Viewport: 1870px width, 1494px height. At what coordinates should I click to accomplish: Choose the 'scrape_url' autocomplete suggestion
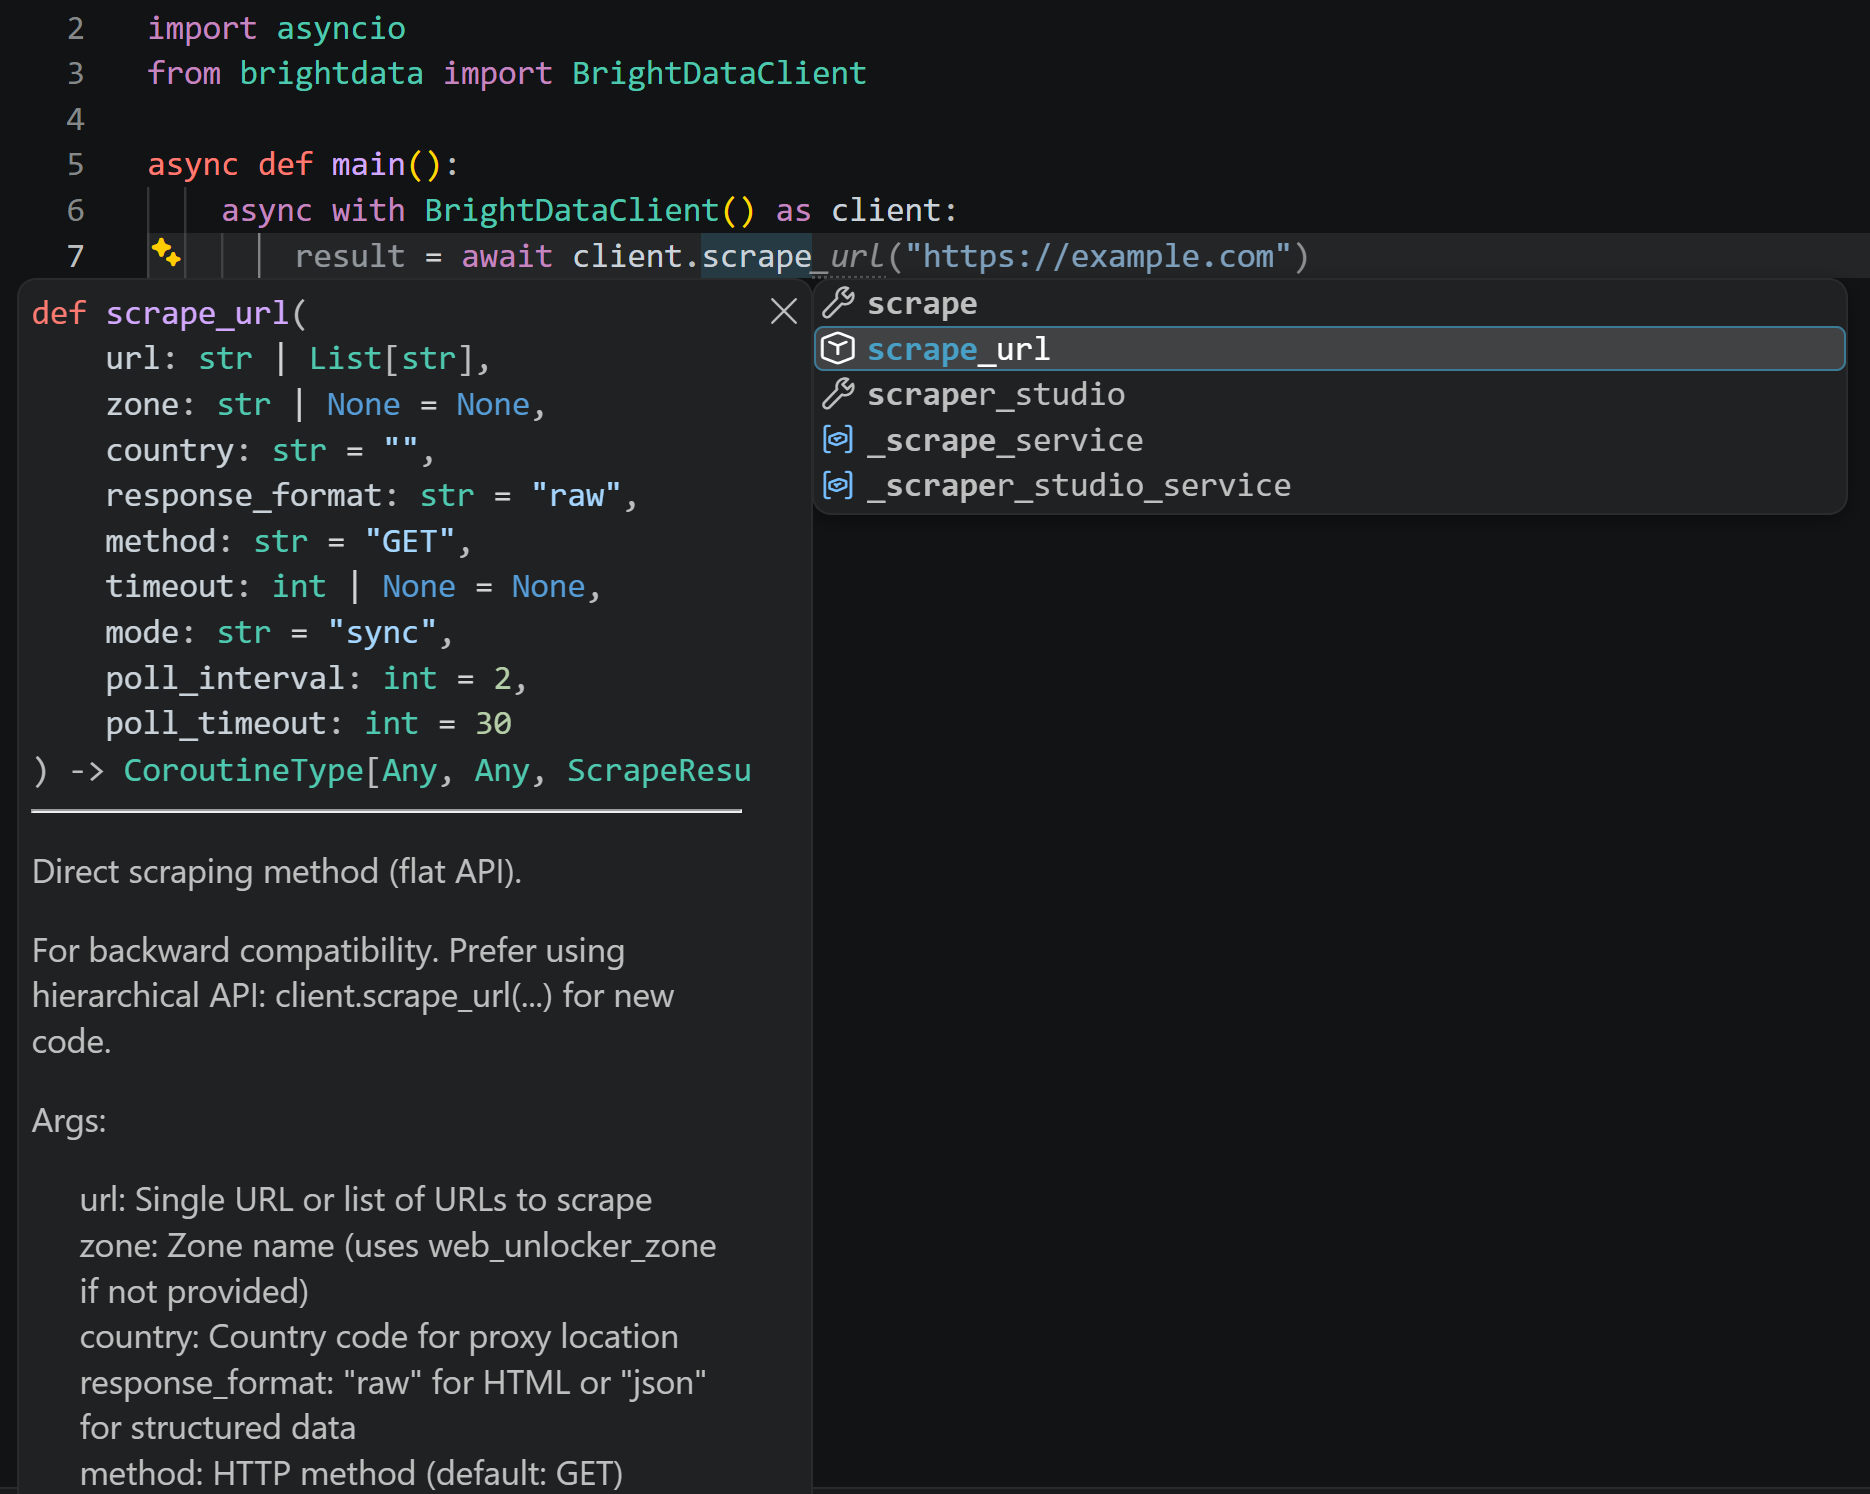(1330, 349)
